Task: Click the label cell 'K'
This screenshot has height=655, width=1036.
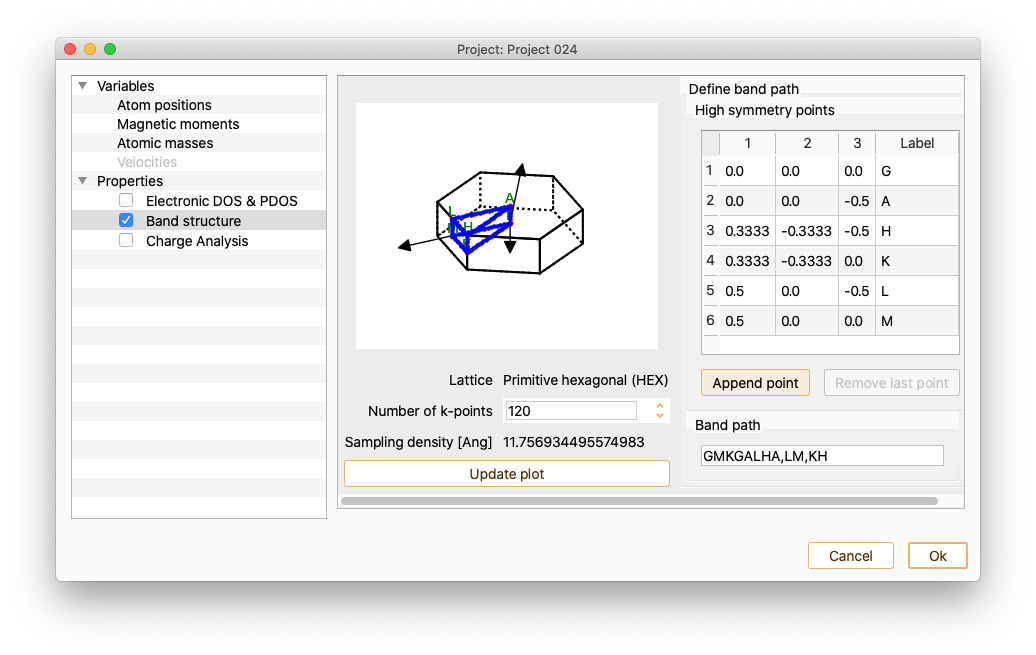Action: click(x=917, y=261)
